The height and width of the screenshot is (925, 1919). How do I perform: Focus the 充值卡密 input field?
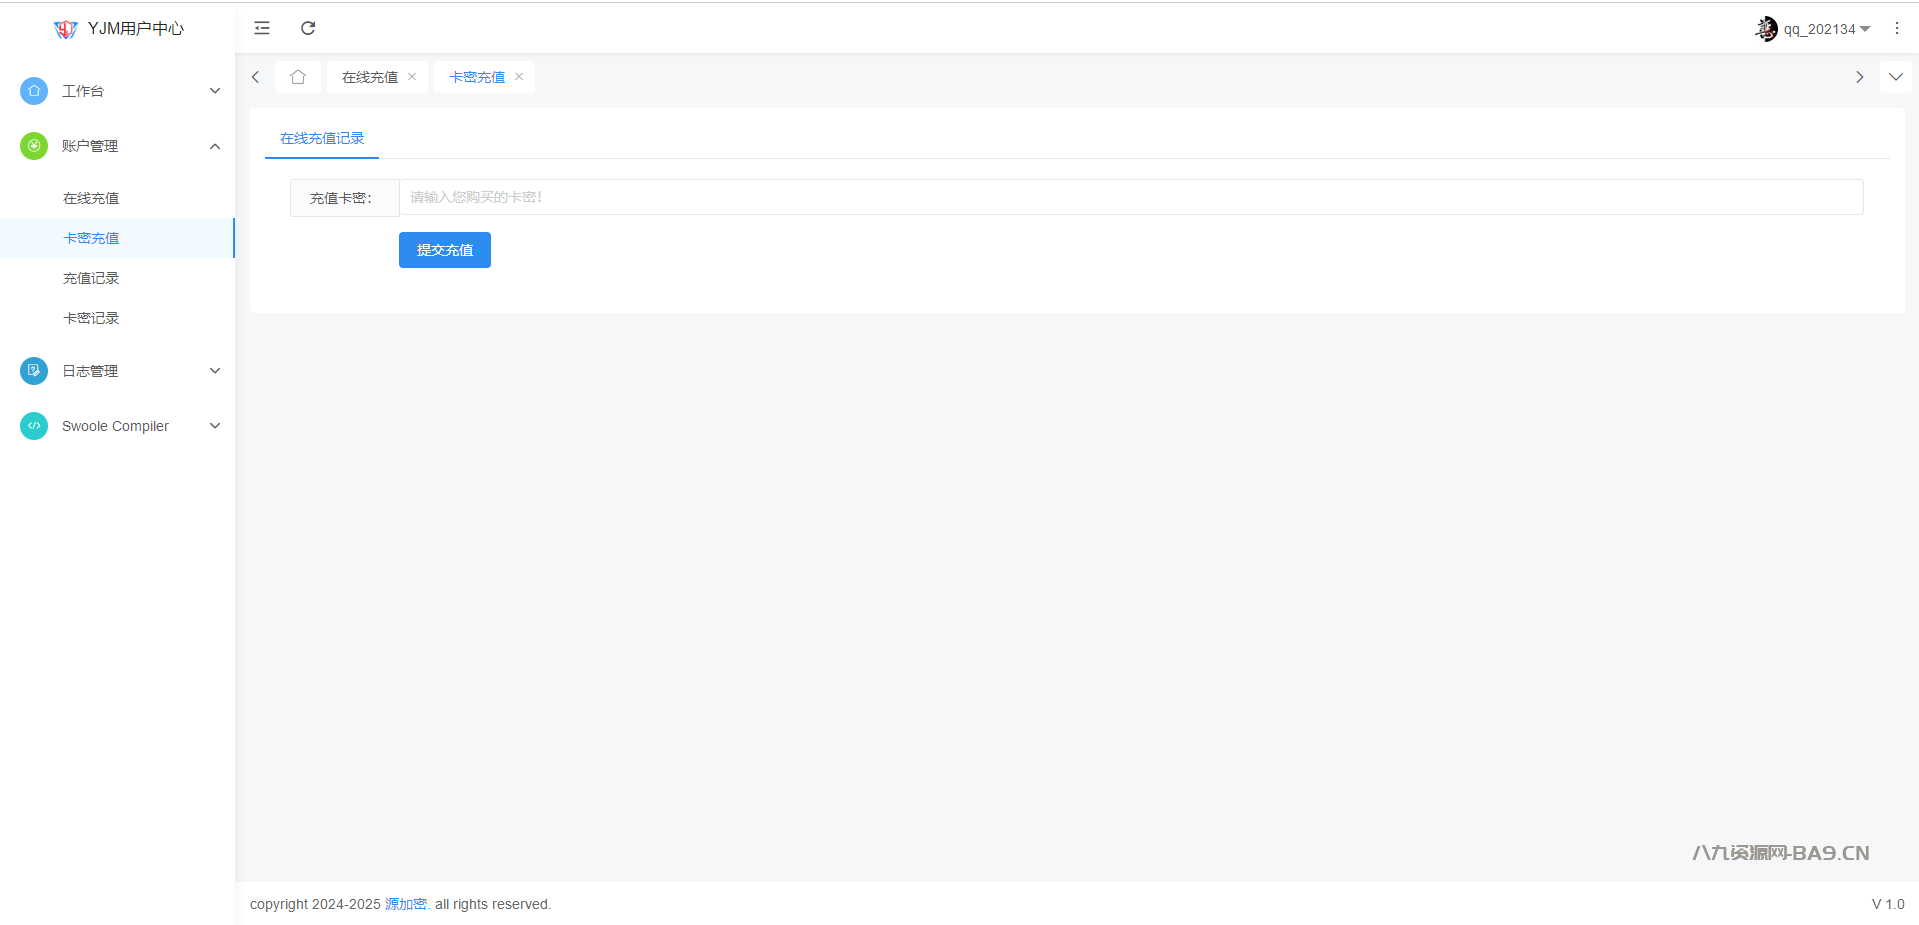[x=1130, y=197]
